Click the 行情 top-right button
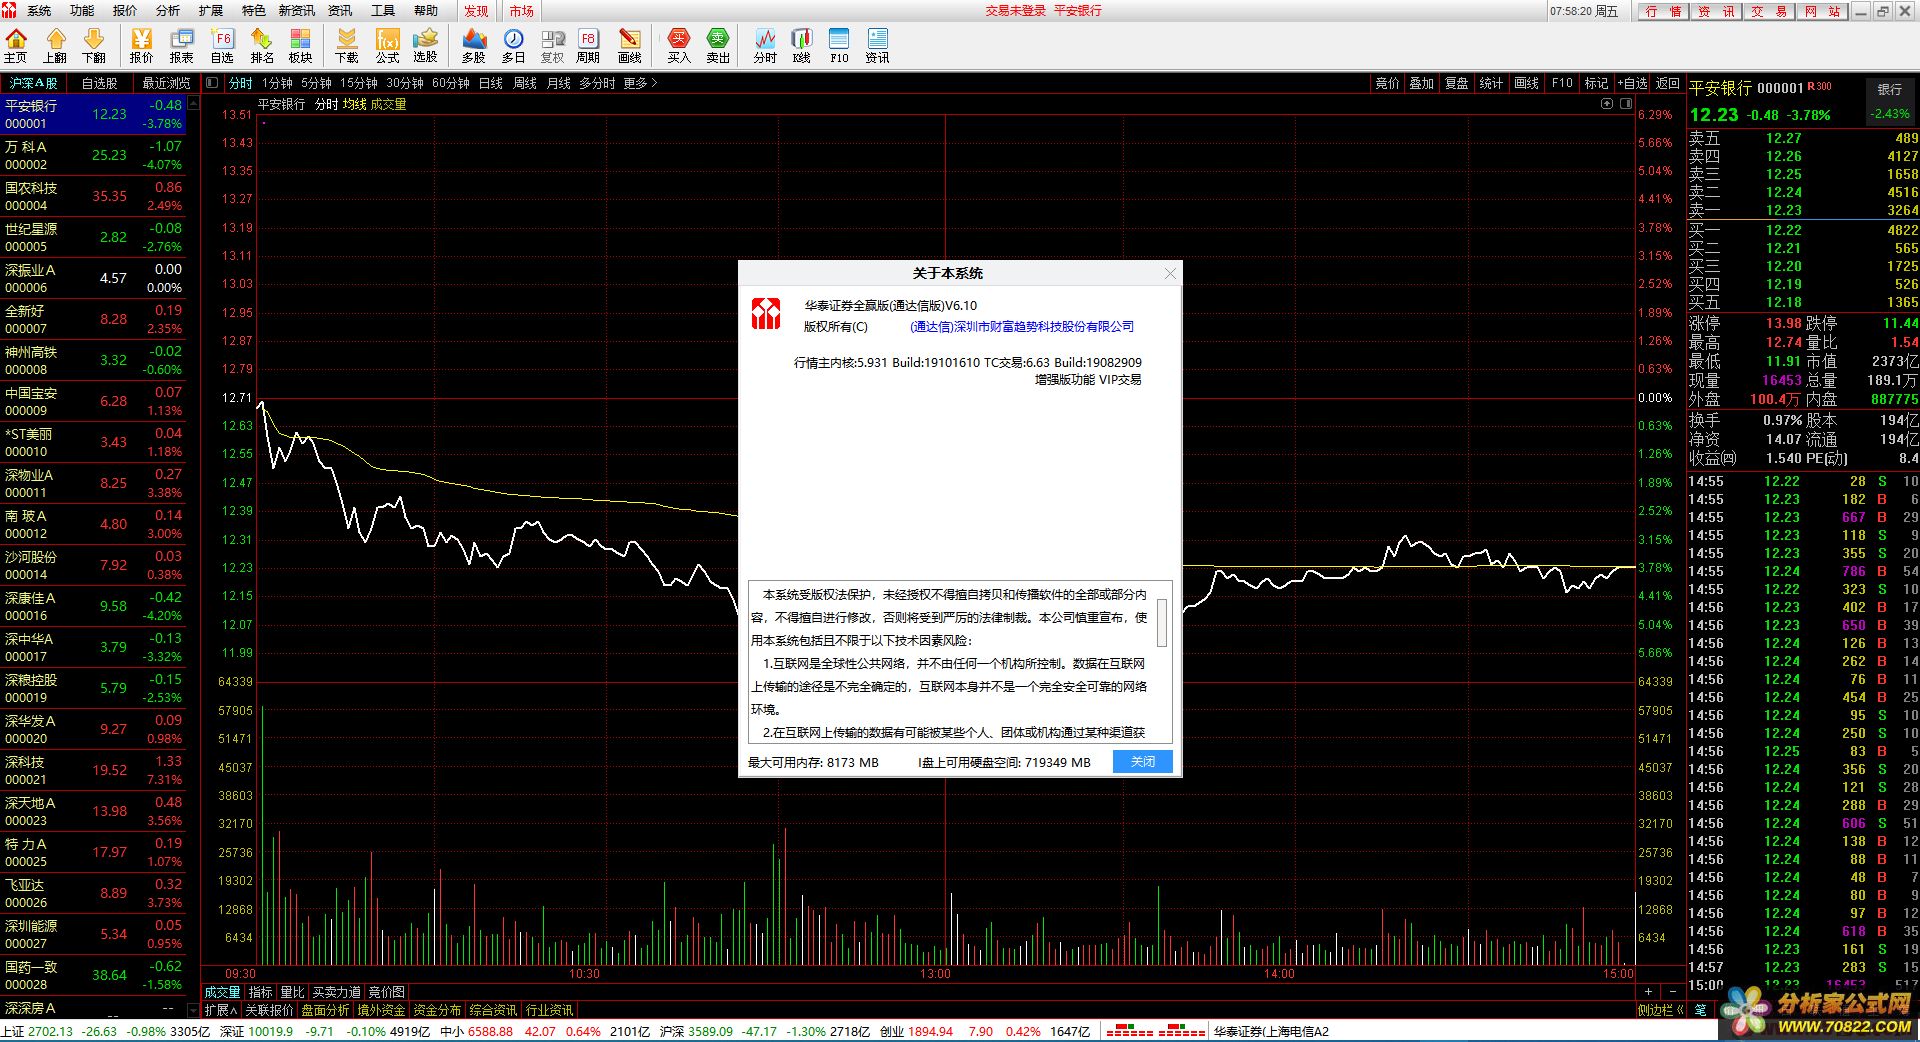Image resolution: width=1920 pixels, height=1042 pixels. pos(1662,11)
